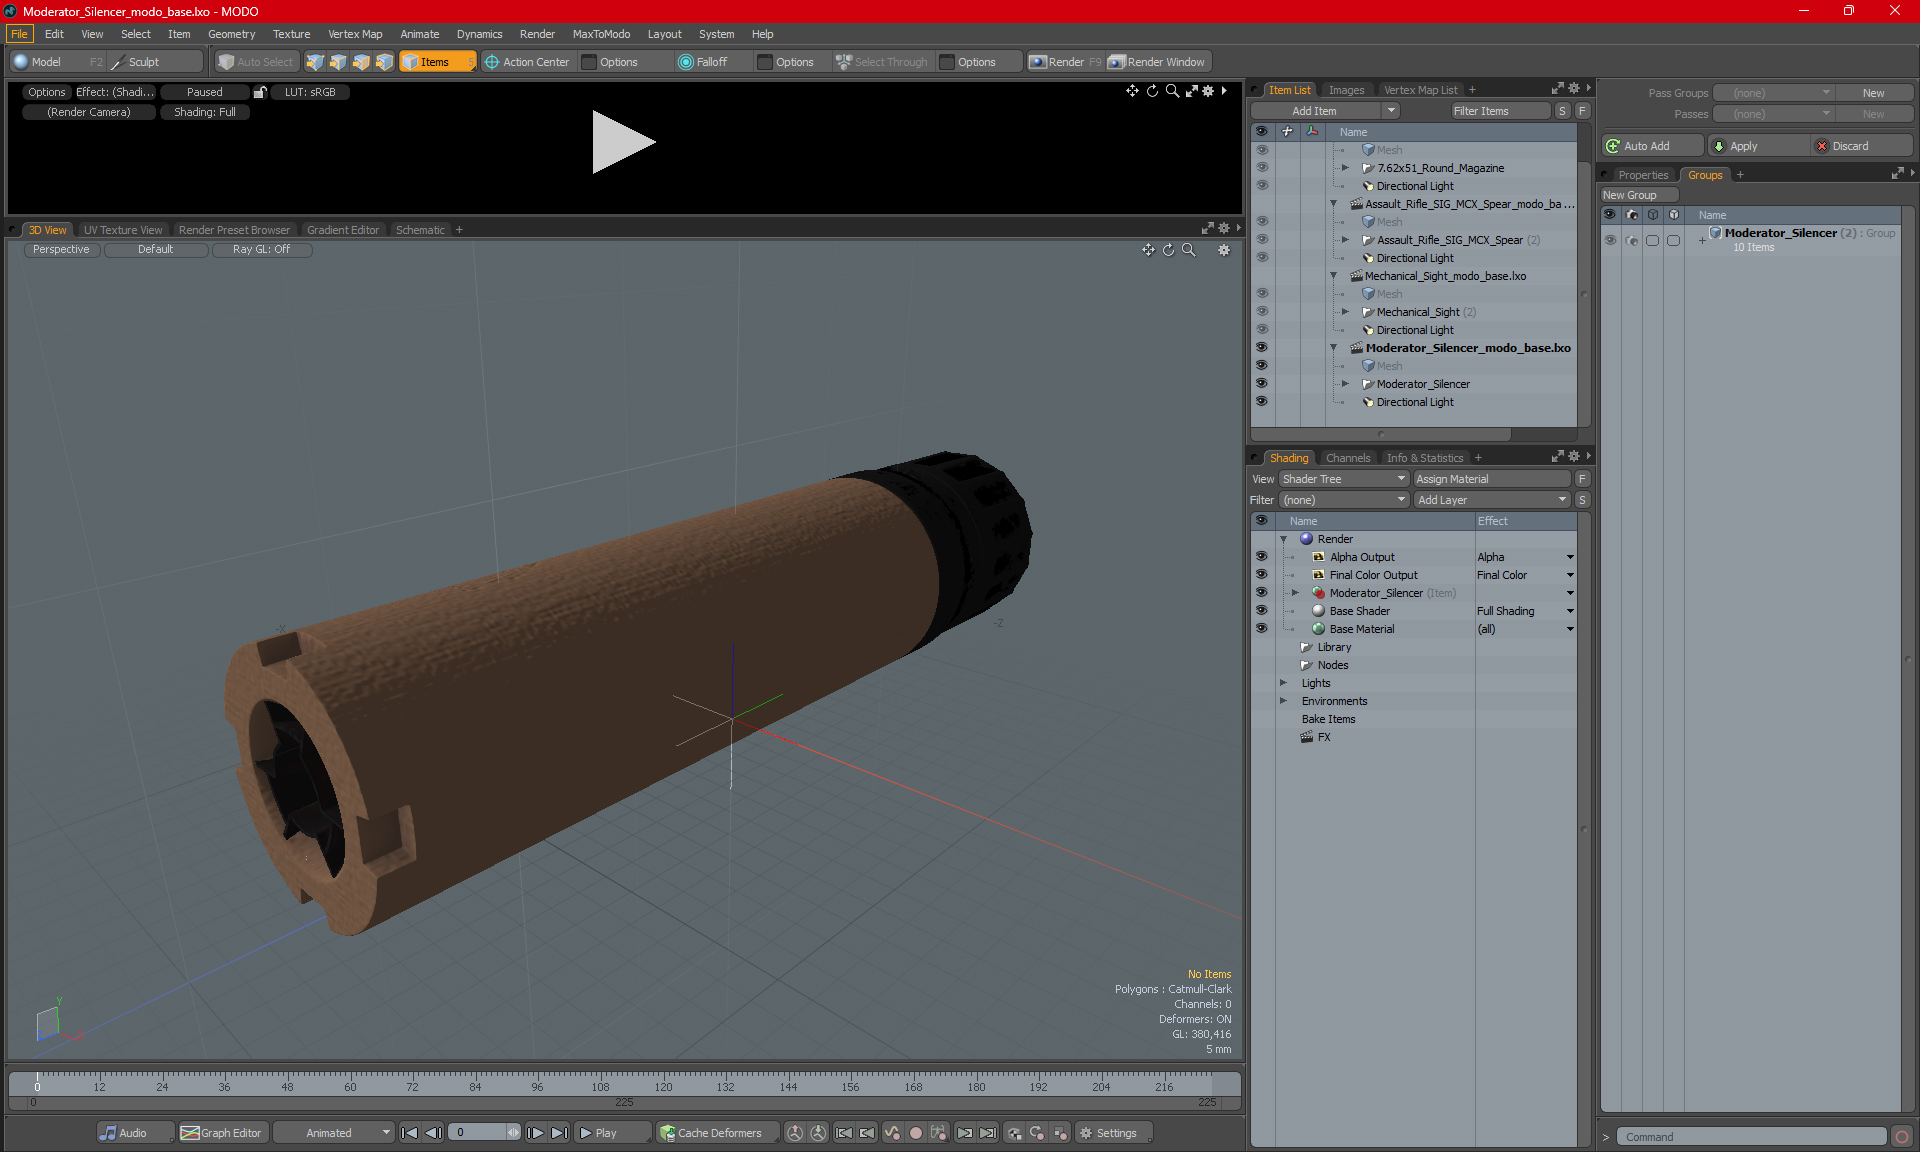1920x1152 pixels.
Task: Expand the 7.62x51_Round_Magazine item
Action: (x=1346, y=168)
